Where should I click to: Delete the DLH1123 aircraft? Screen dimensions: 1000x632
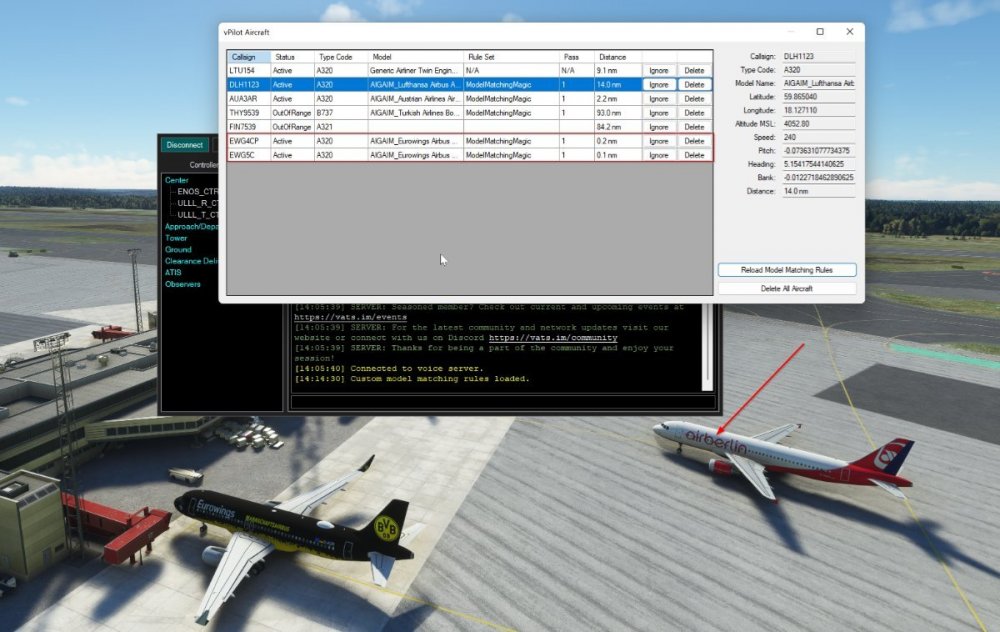695,84
